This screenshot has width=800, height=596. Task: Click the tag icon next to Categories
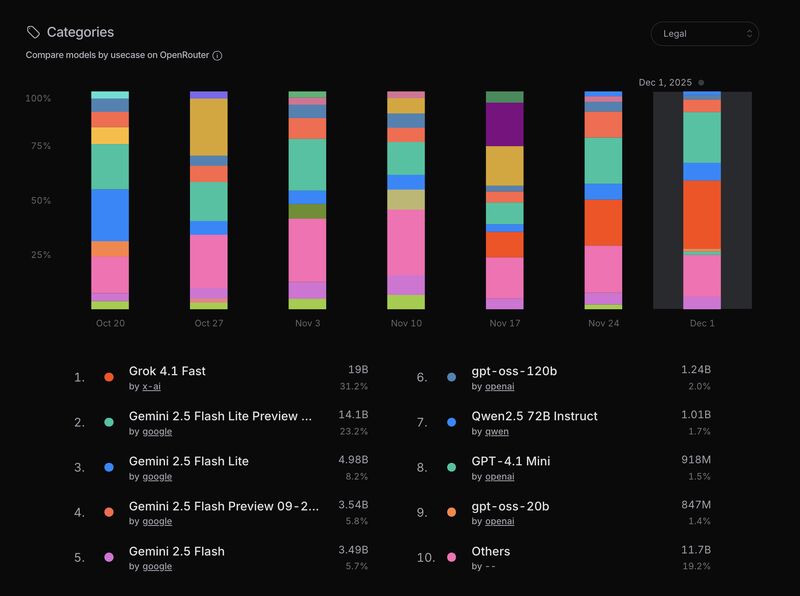tap(33, 32)
